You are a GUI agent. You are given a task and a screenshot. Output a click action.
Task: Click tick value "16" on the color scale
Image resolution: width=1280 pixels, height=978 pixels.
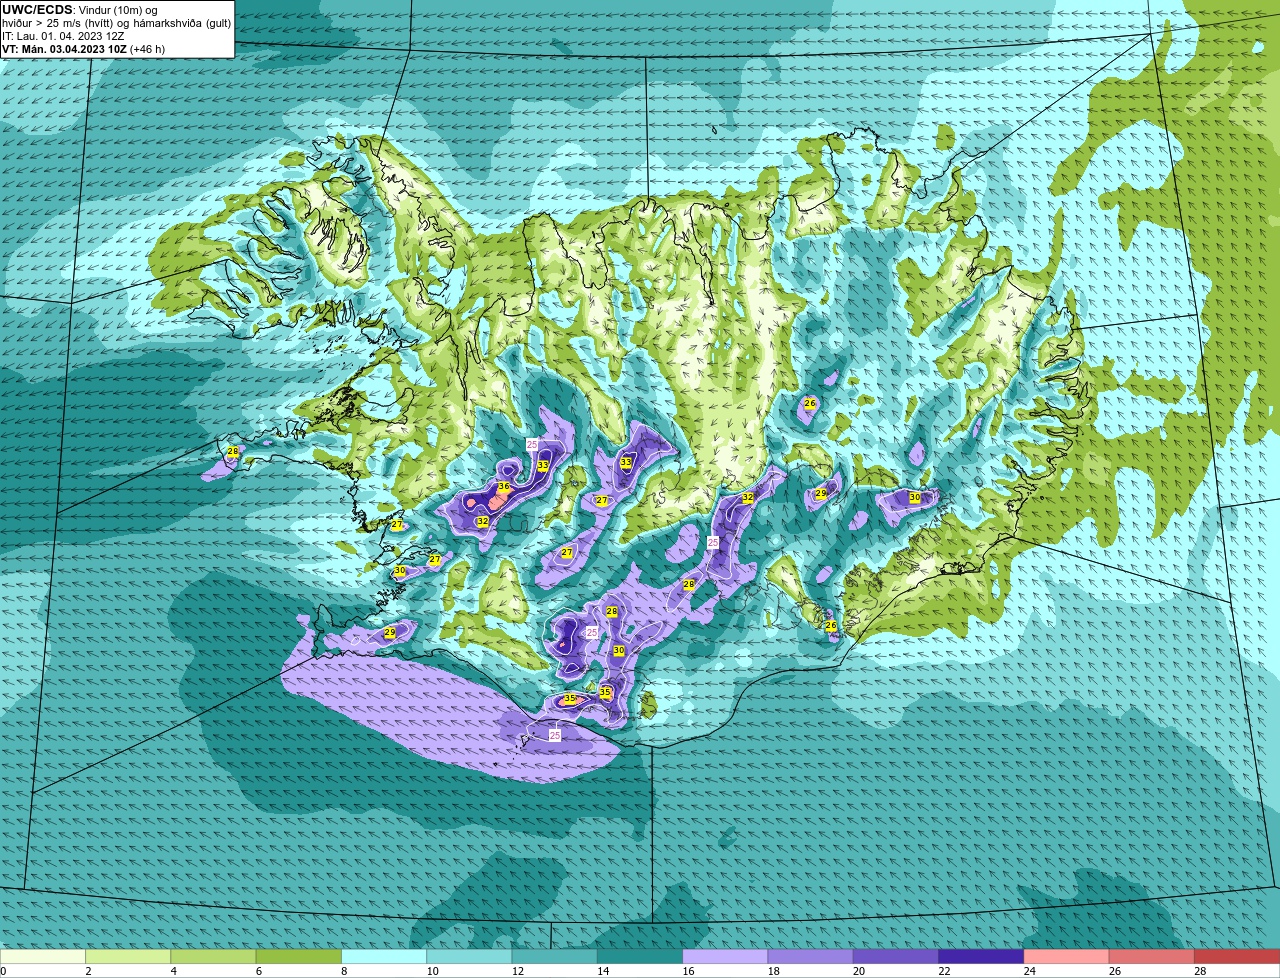click(x=686, y=971)
